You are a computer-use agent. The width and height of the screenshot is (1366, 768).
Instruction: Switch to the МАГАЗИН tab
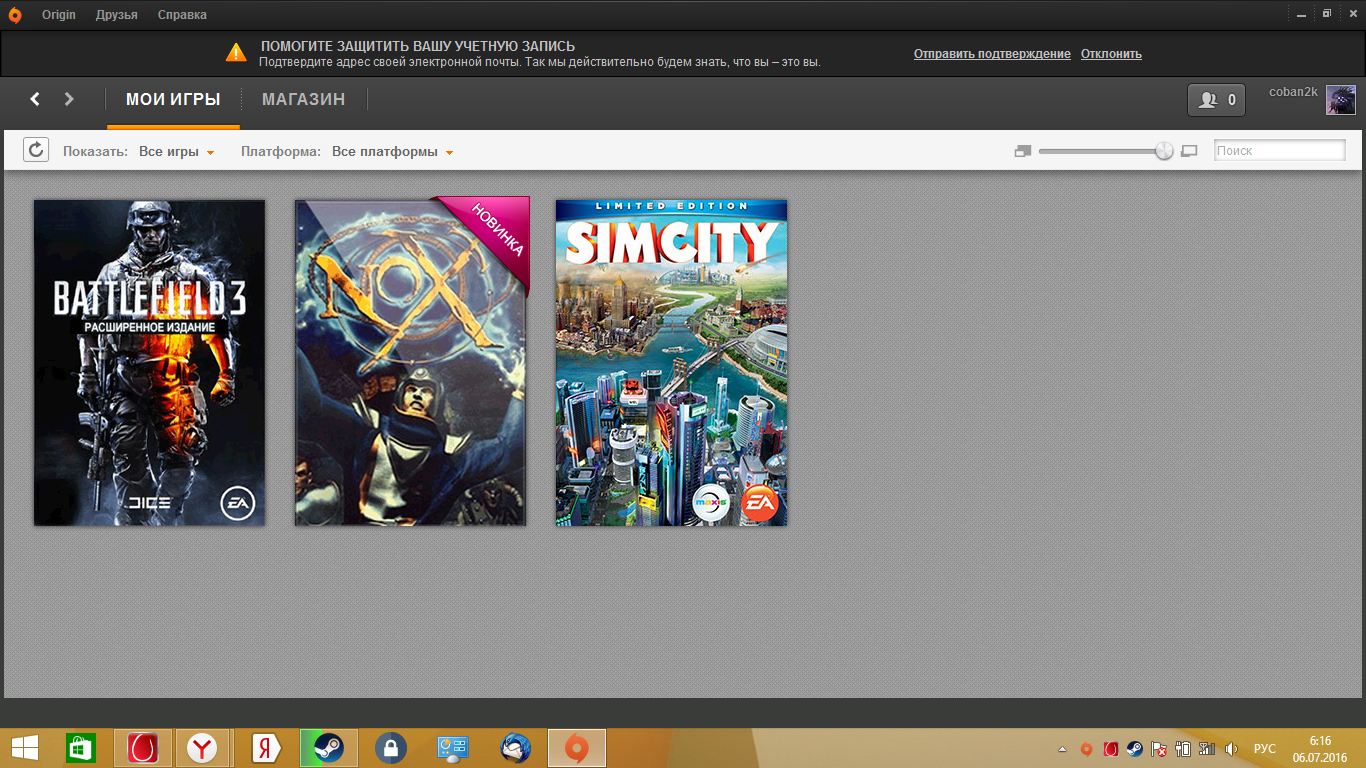pyautogui.click(x=304, y=100)
